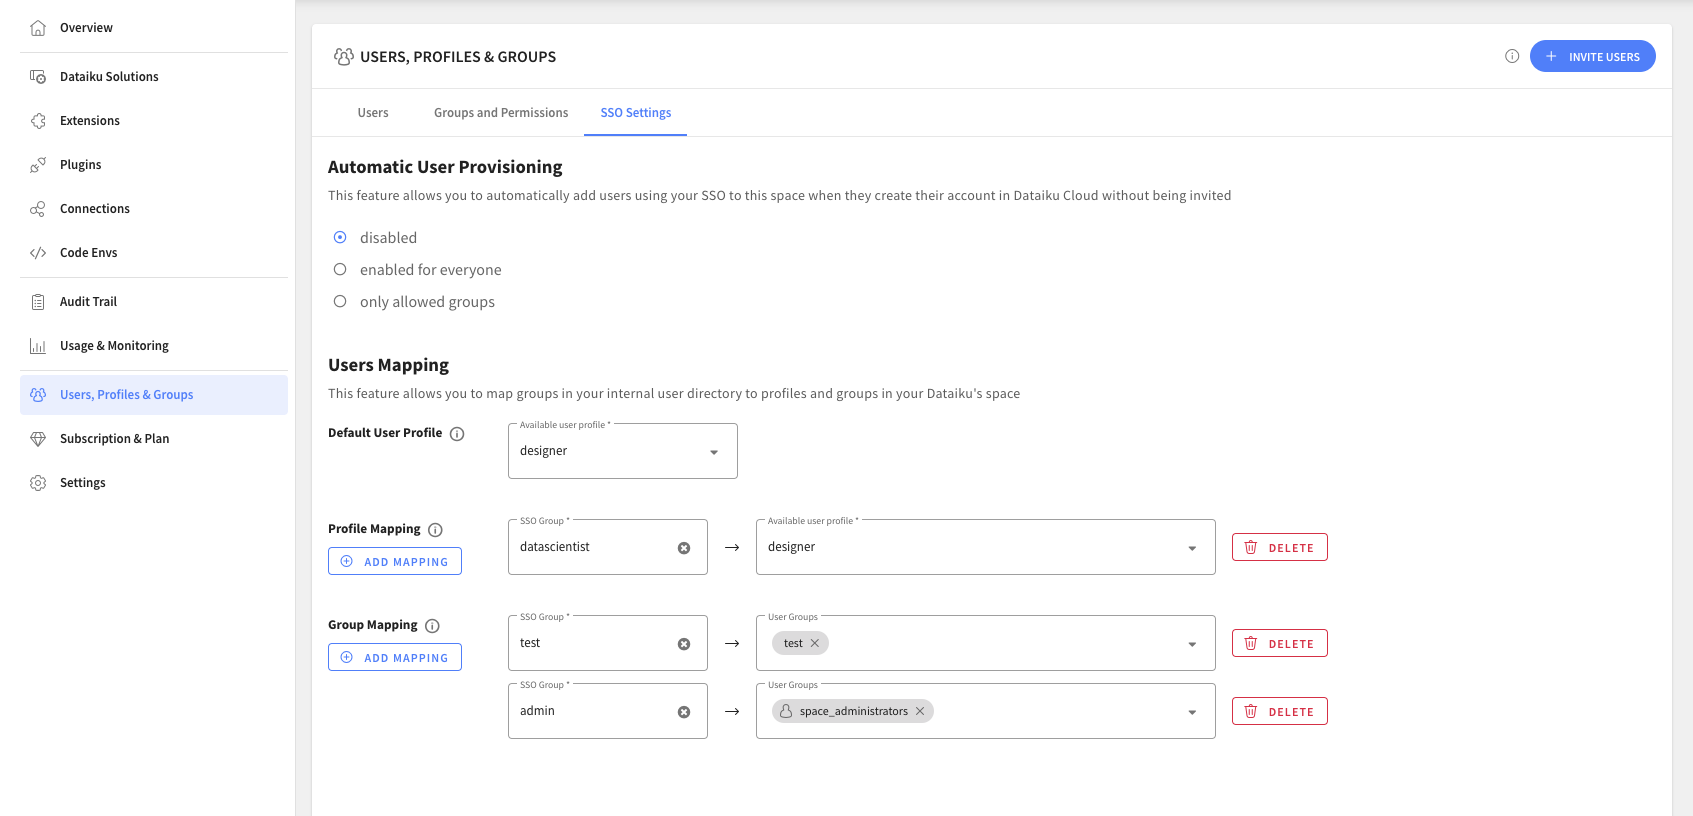1693x816 pixels.
Task: Show the Profile Mapping info tooltip
Action: [435, 530]
